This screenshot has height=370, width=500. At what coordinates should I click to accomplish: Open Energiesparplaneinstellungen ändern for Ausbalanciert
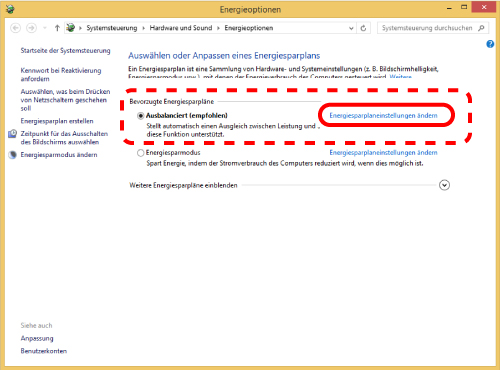pyautogui.click(x=383, y=115)
